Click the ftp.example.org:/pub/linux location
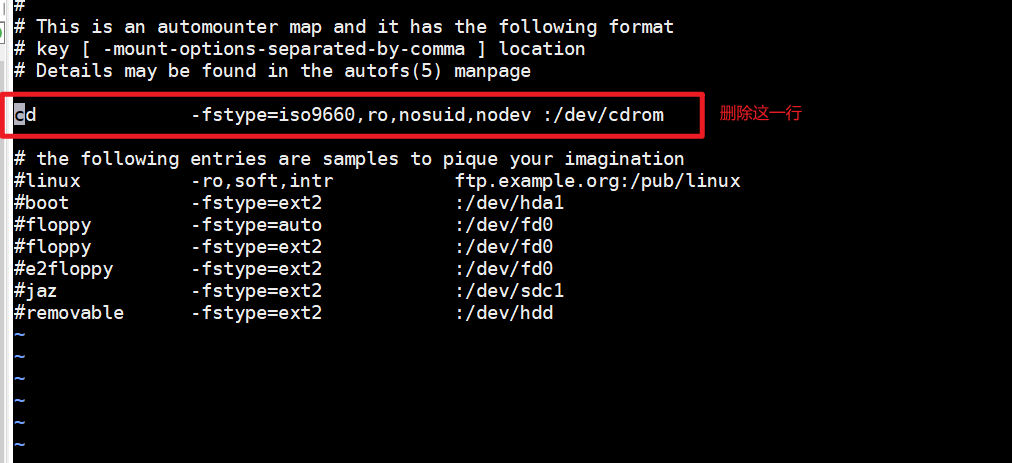The height and width of the screenshot is (463, 1012). click(597, 181)
